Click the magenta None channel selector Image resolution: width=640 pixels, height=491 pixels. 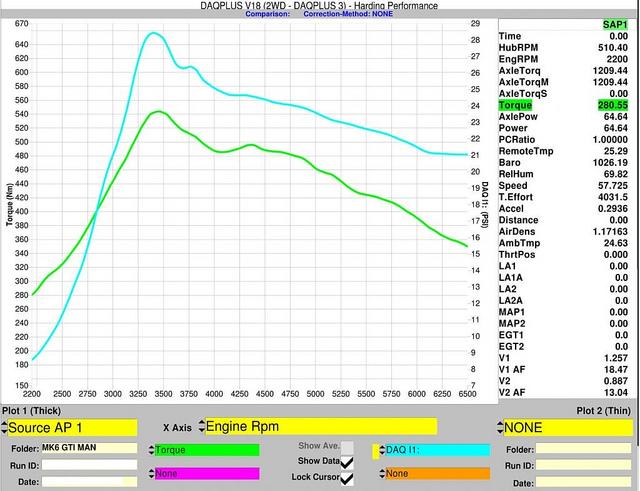click(205, 473)
